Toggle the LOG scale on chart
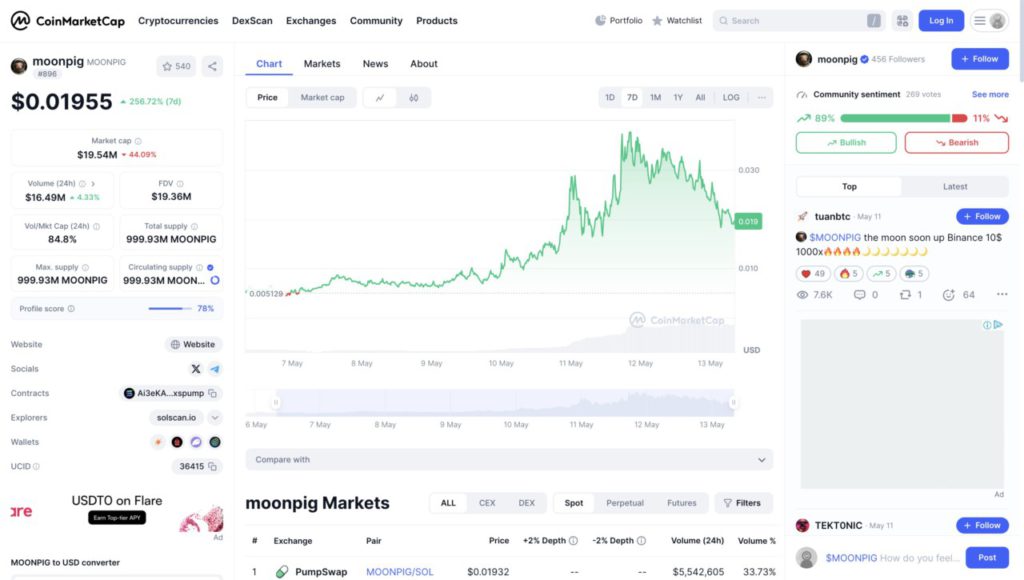 click(731, 97)
